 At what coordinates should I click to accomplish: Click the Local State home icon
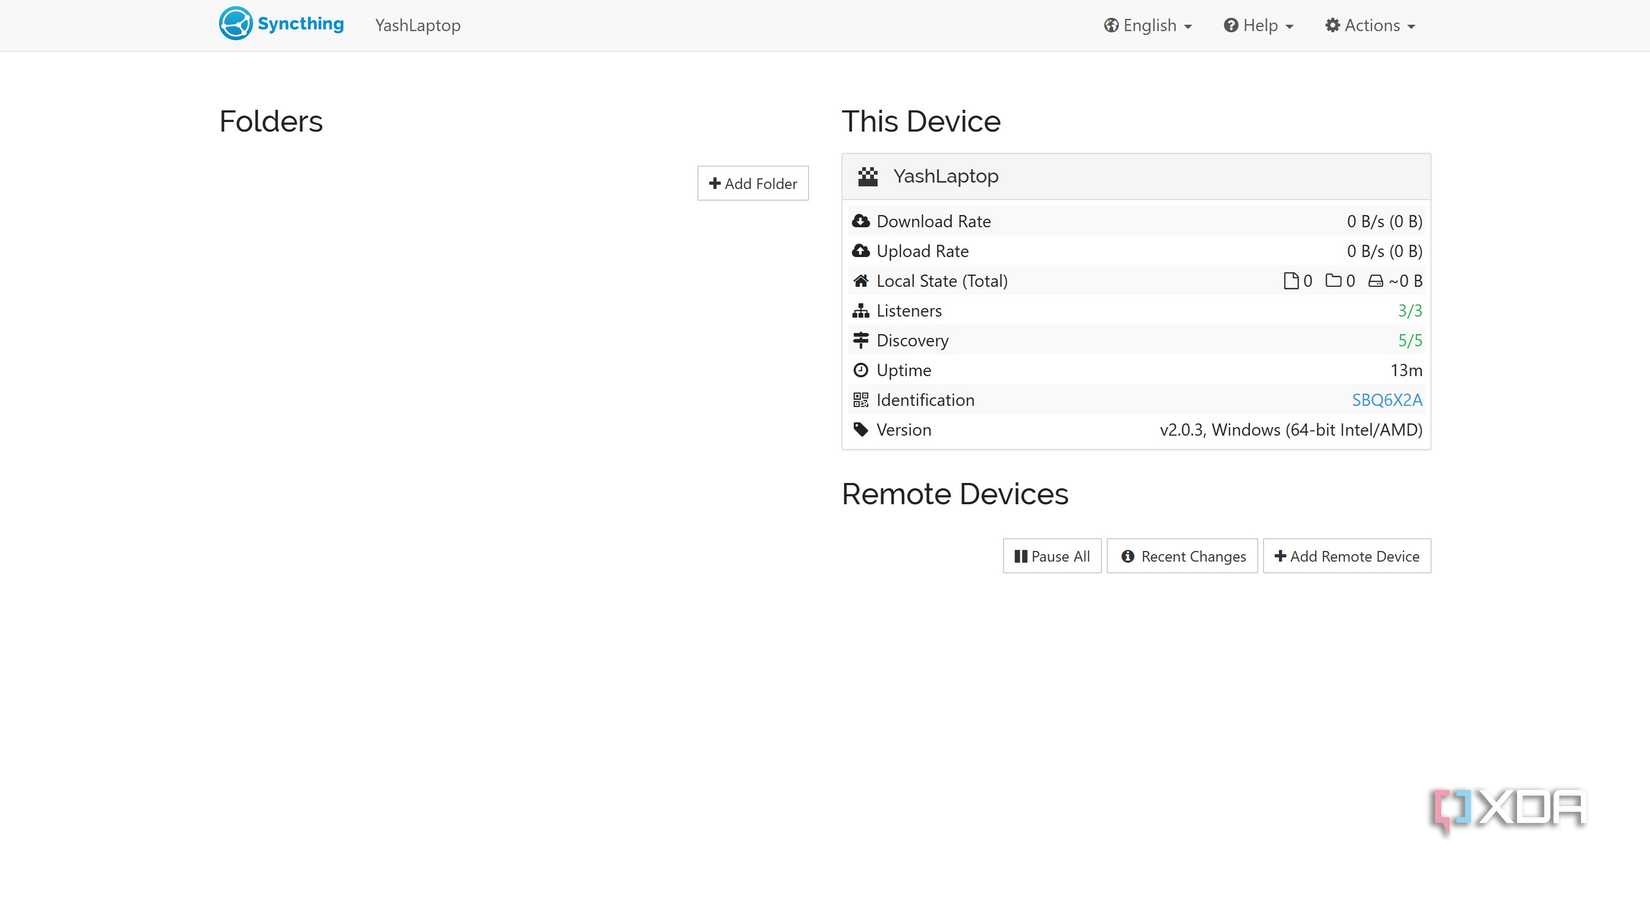click(861, 281)
